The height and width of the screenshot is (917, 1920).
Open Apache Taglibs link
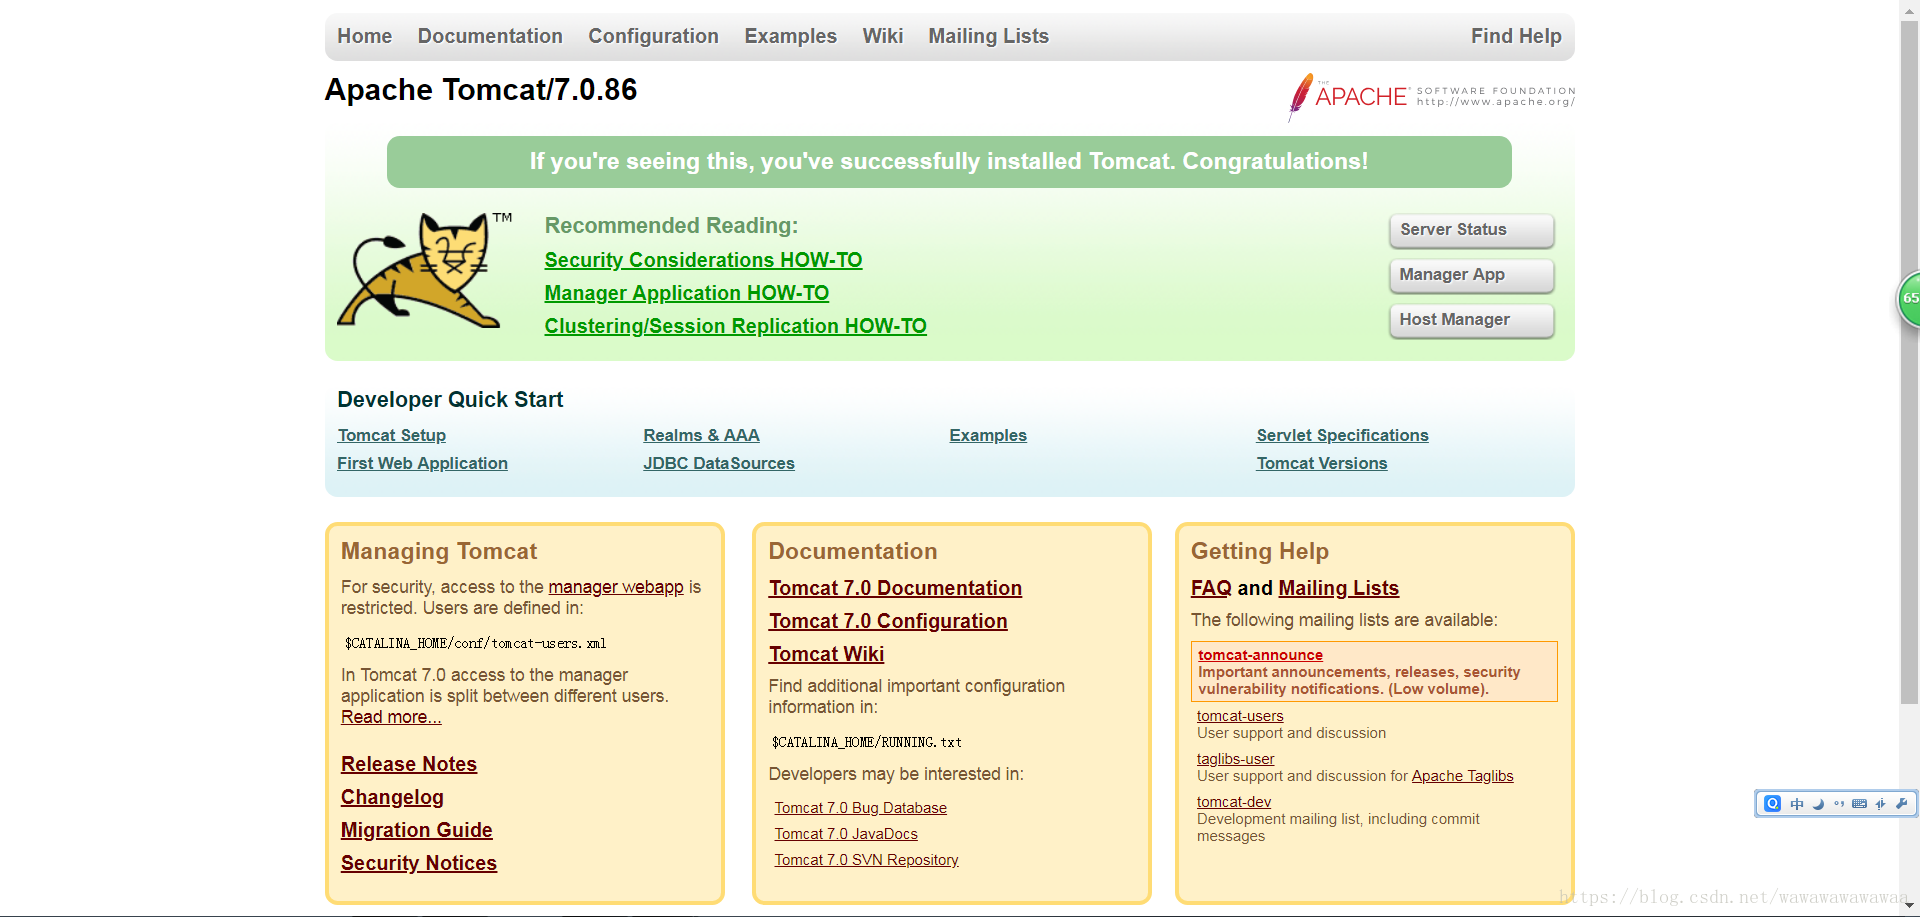1462,776
